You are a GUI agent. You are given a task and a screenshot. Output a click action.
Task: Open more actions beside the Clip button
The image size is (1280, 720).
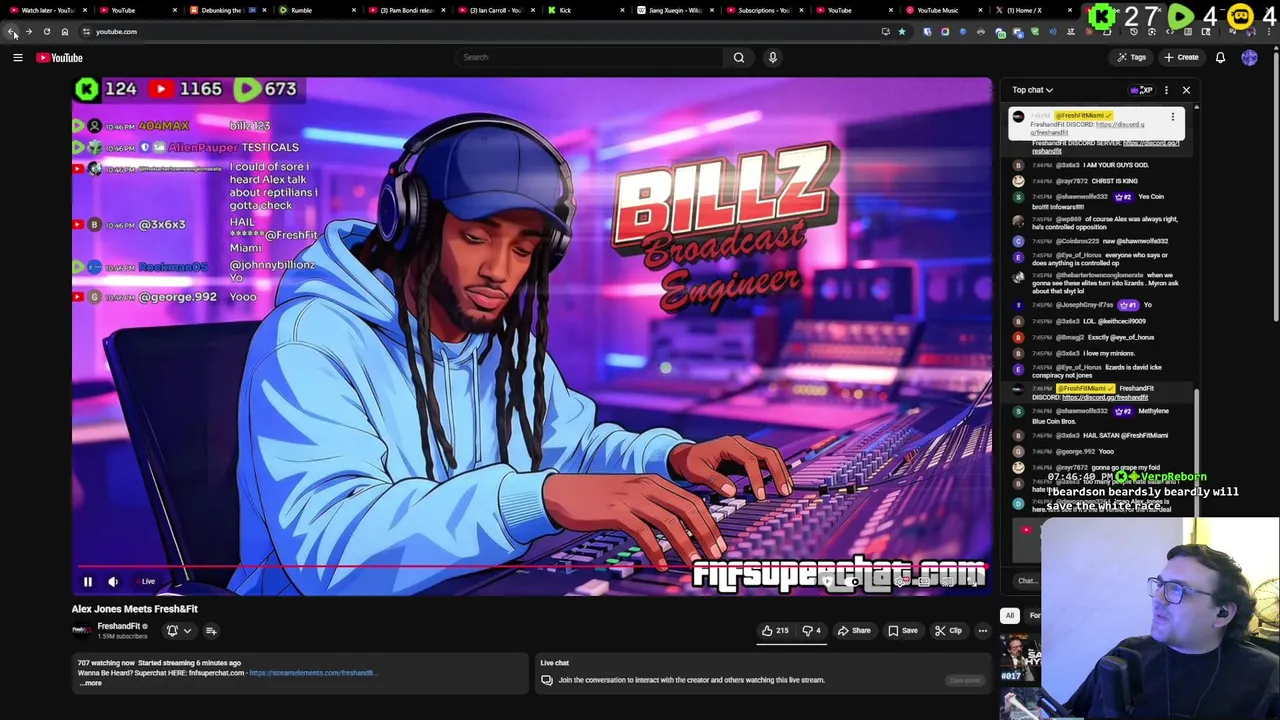pos(982,631)
